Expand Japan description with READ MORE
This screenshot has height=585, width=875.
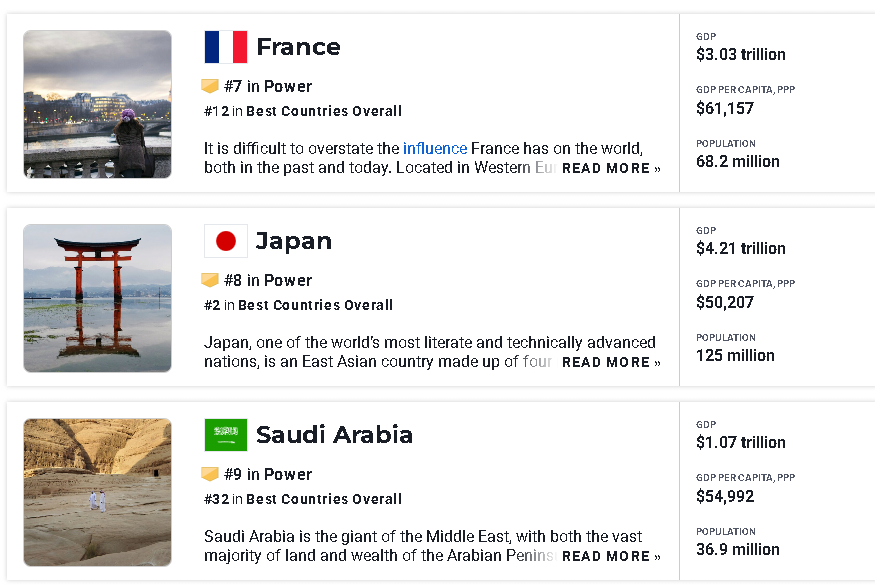coord(610,363)
